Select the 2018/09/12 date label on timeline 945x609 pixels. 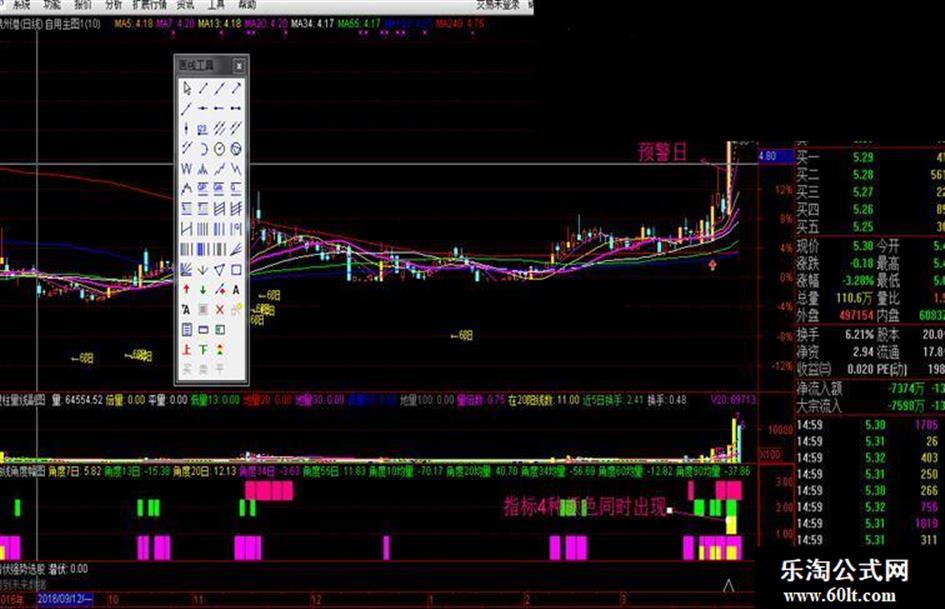(x=65, y=599)
